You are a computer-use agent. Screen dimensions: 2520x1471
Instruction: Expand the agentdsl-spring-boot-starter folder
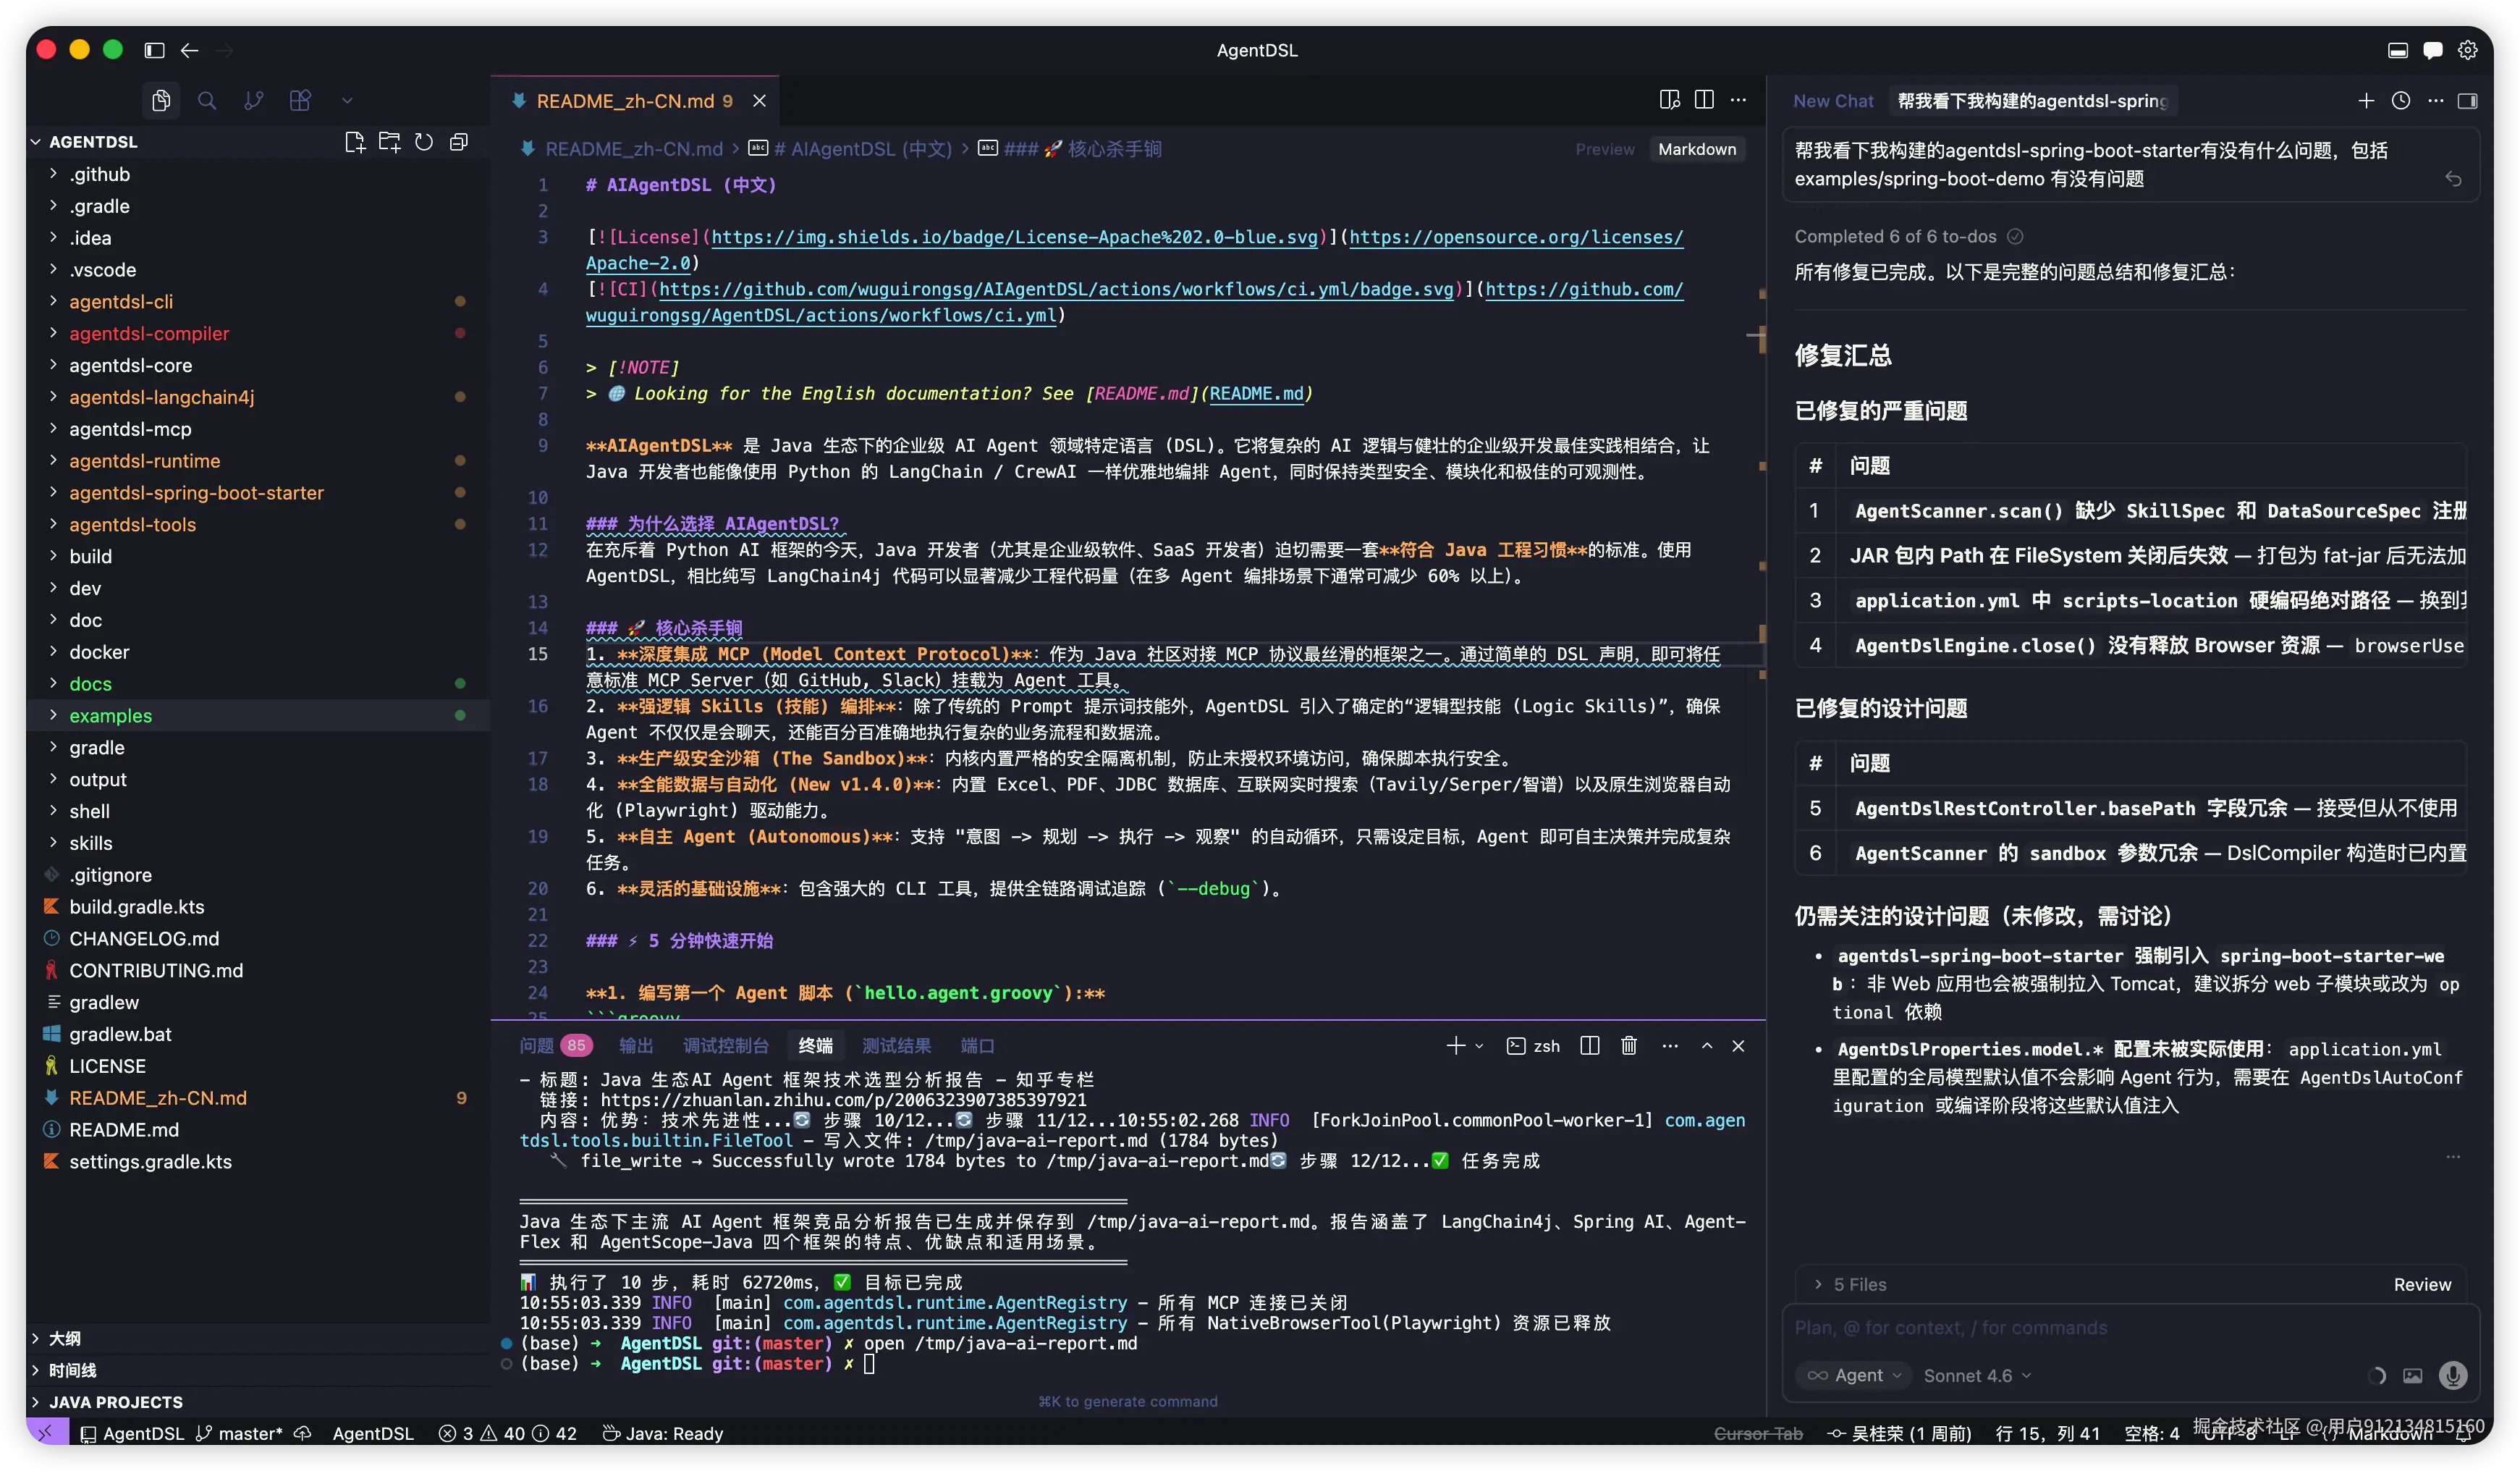(196, 493)
